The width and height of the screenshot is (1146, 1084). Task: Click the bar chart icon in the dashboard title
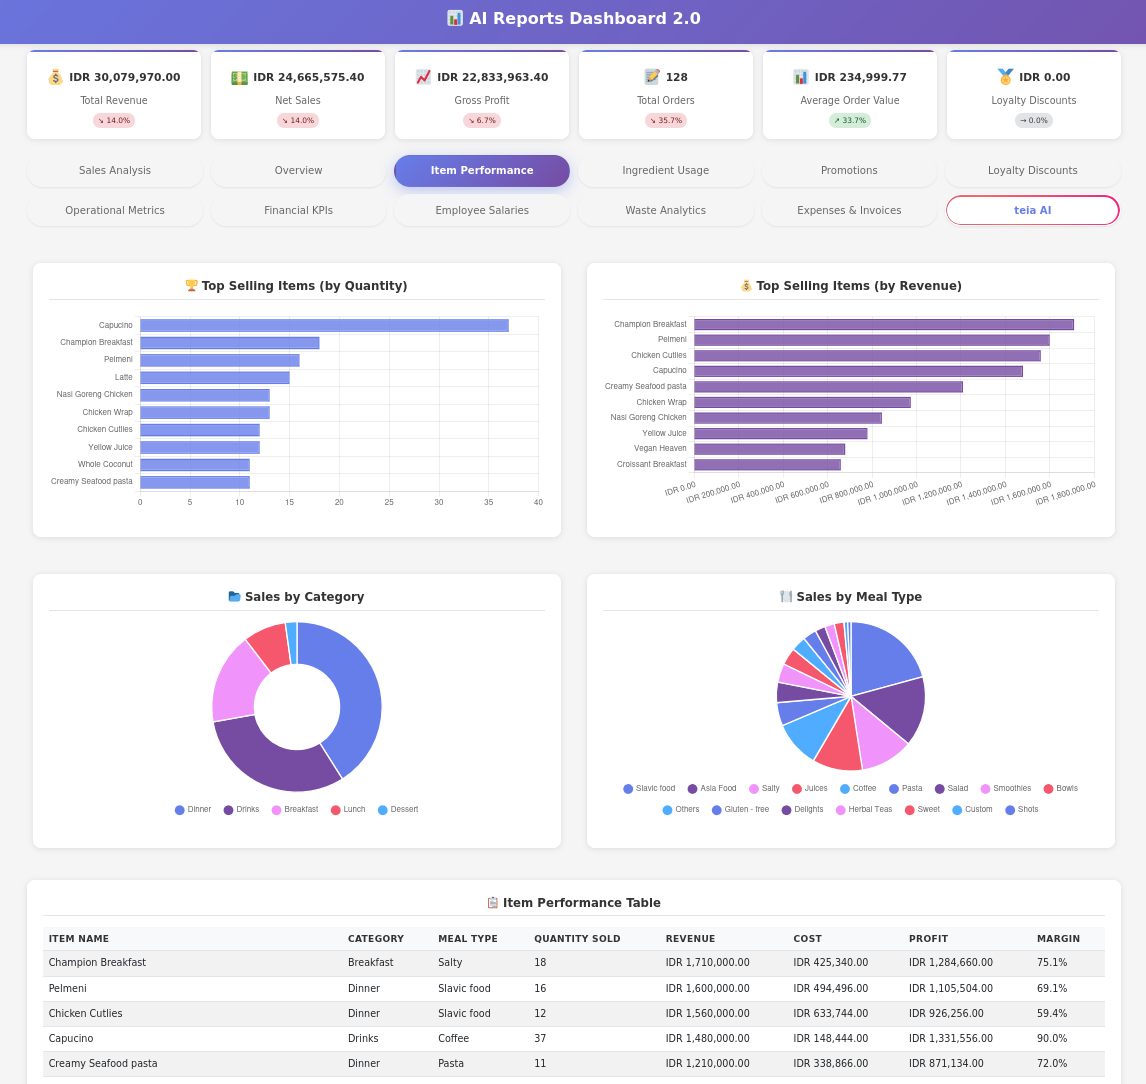click(455, 18)
